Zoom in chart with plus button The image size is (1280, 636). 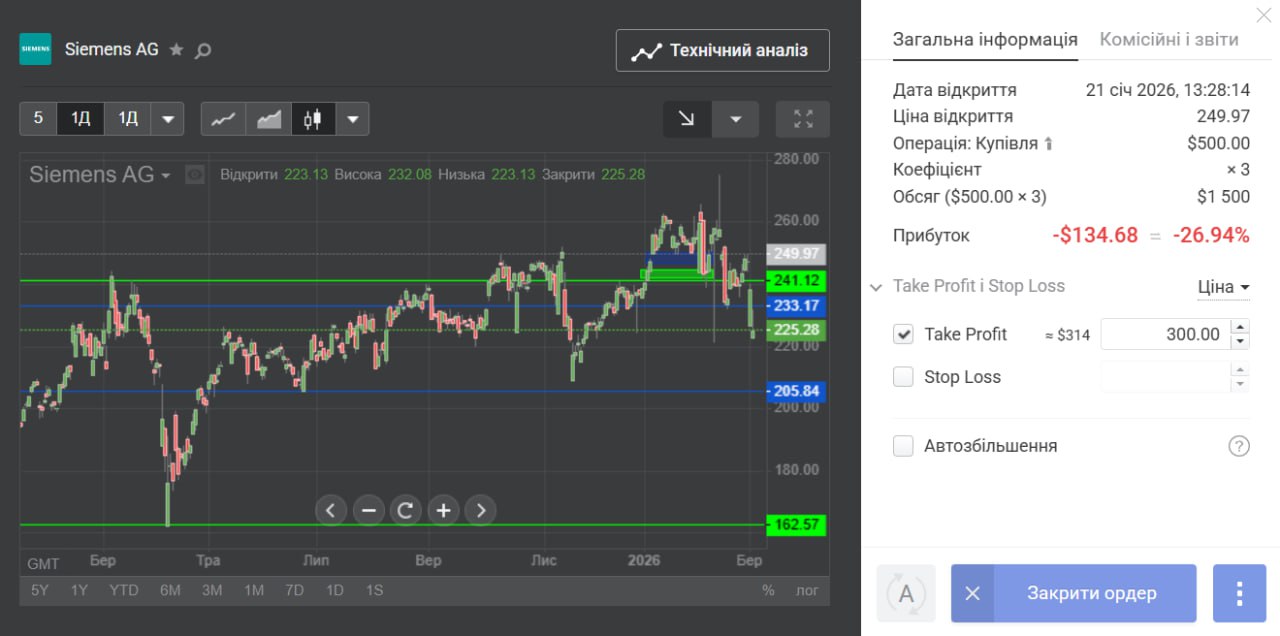pyautogui.click(x=443, y=510)
